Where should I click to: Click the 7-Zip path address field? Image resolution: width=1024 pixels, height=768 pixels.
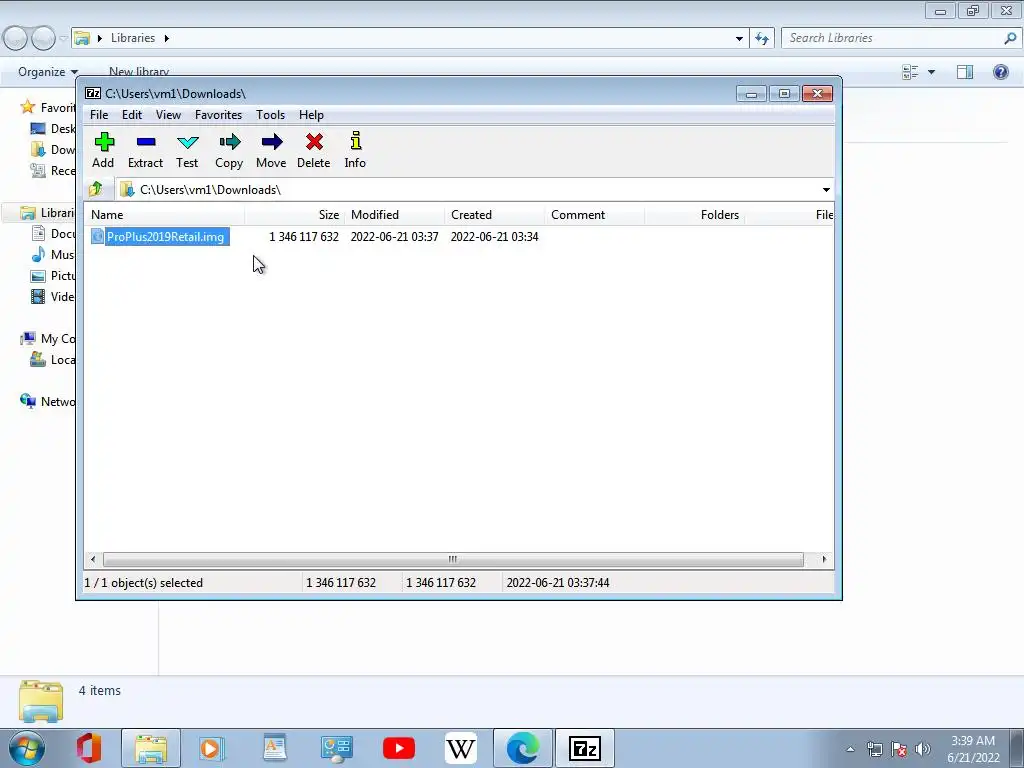pyautogui.click(x=468, y=189)
